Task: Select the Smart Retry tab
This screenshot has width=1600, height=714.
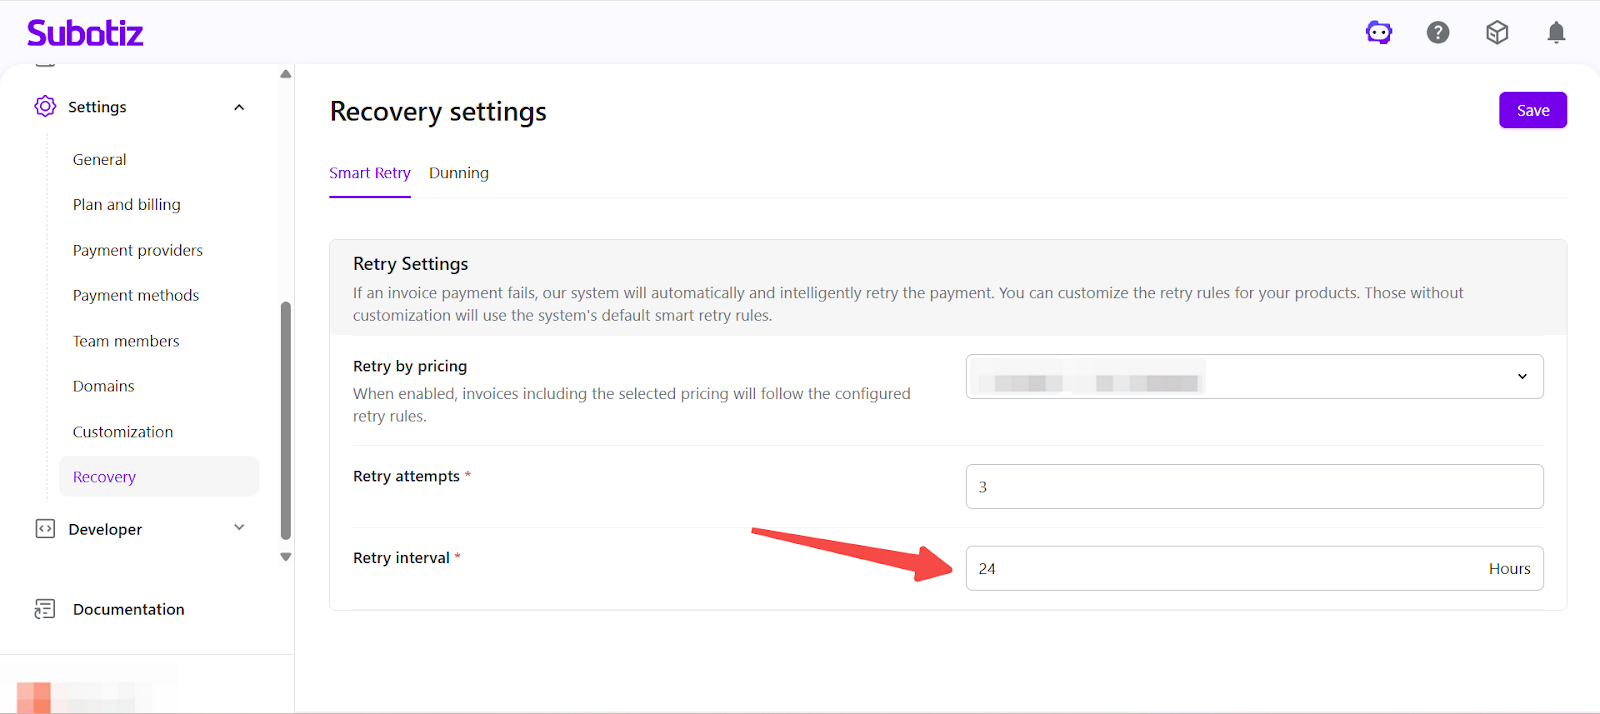Action: click(x=370, y=173)
